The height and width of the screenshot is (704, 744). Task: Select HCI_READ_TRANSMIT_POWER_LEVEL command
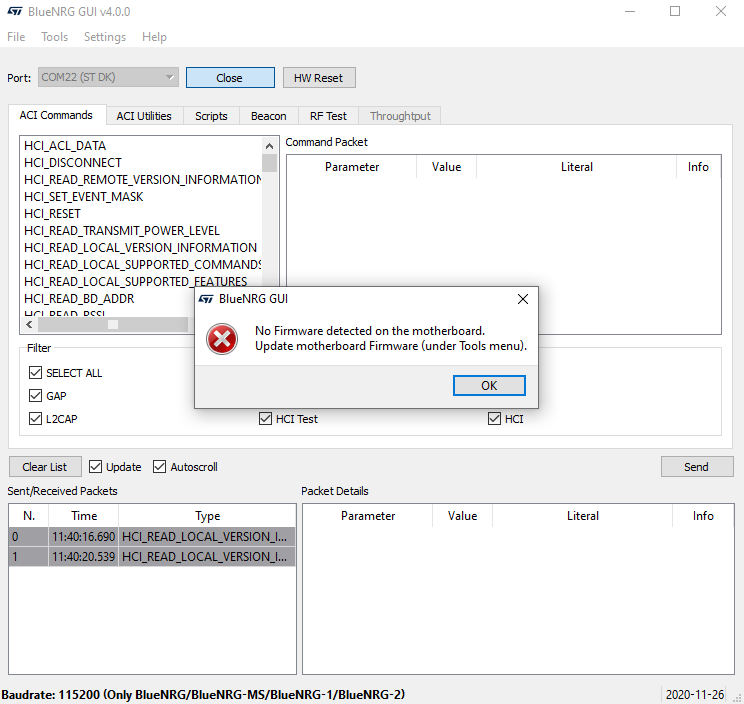point(122,231)
